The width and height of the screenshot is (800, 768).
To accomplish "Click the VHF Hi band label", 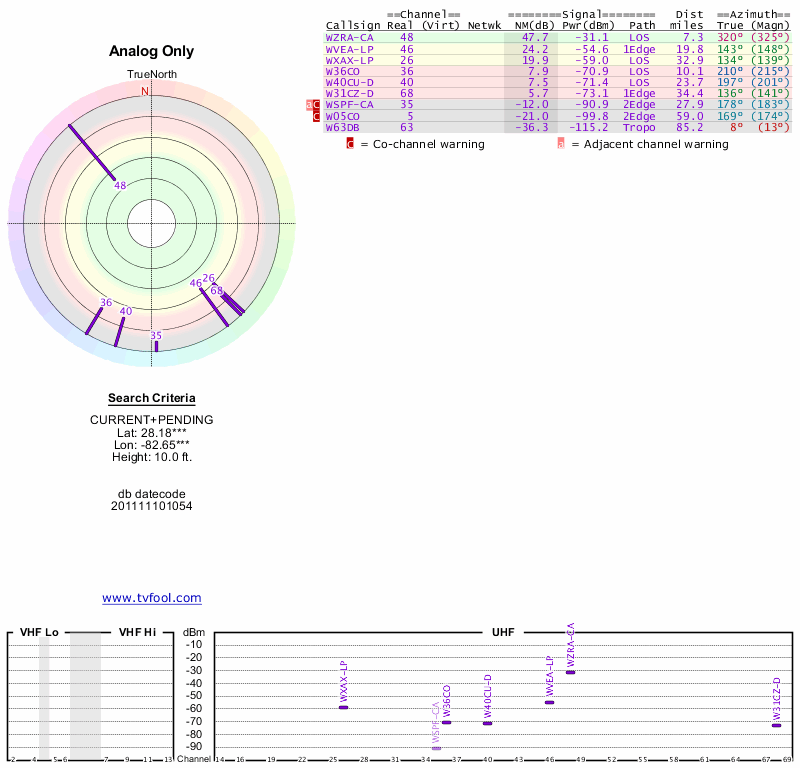I will (x=137, y=632).
